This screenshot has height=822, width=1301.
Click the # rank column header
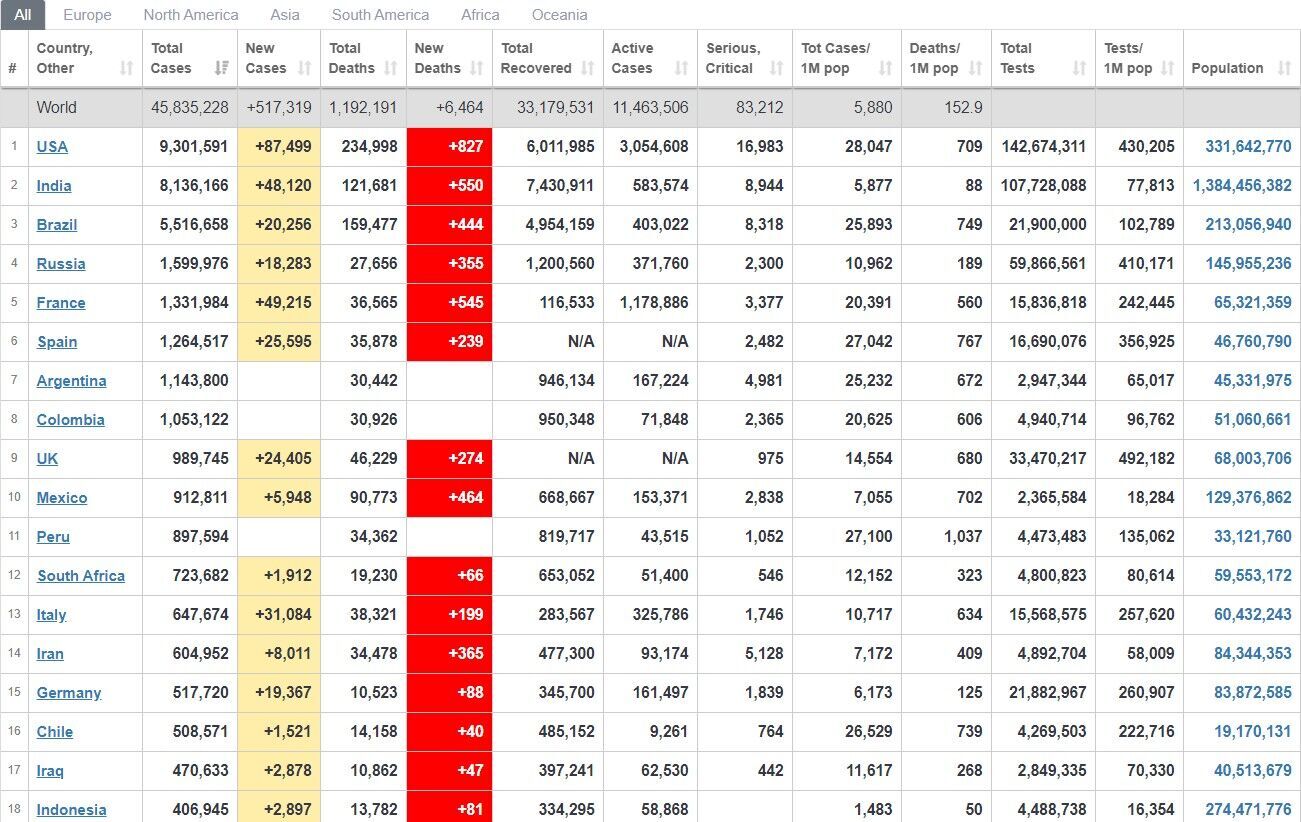pos(14,58)
